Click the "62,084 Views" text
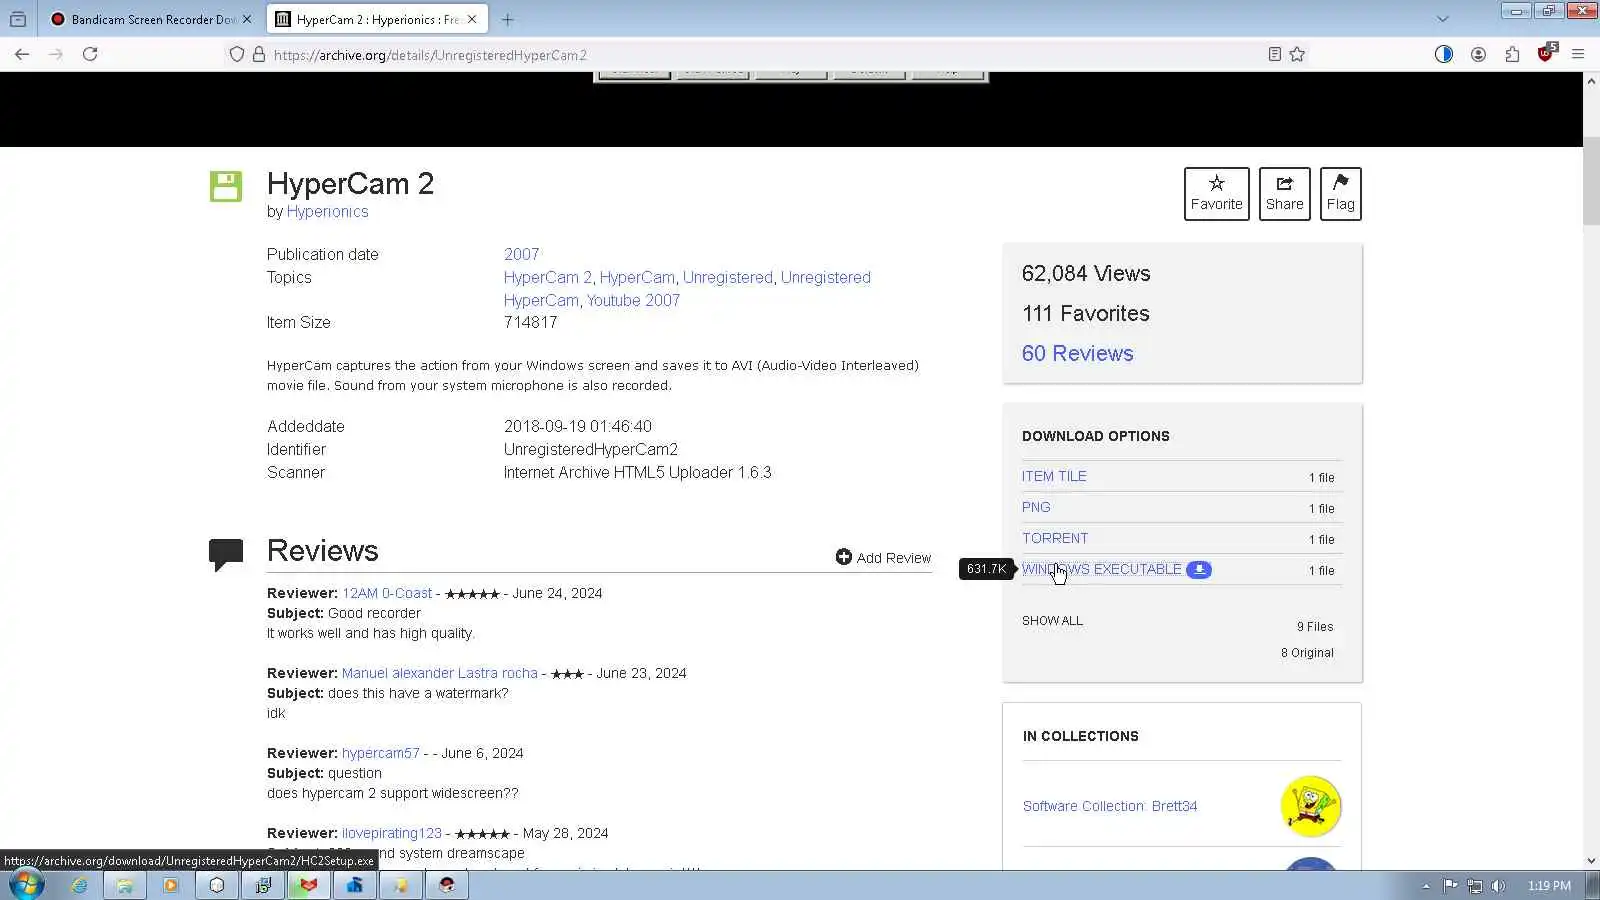The image size is (1600, 900). tap(1086, 274)
